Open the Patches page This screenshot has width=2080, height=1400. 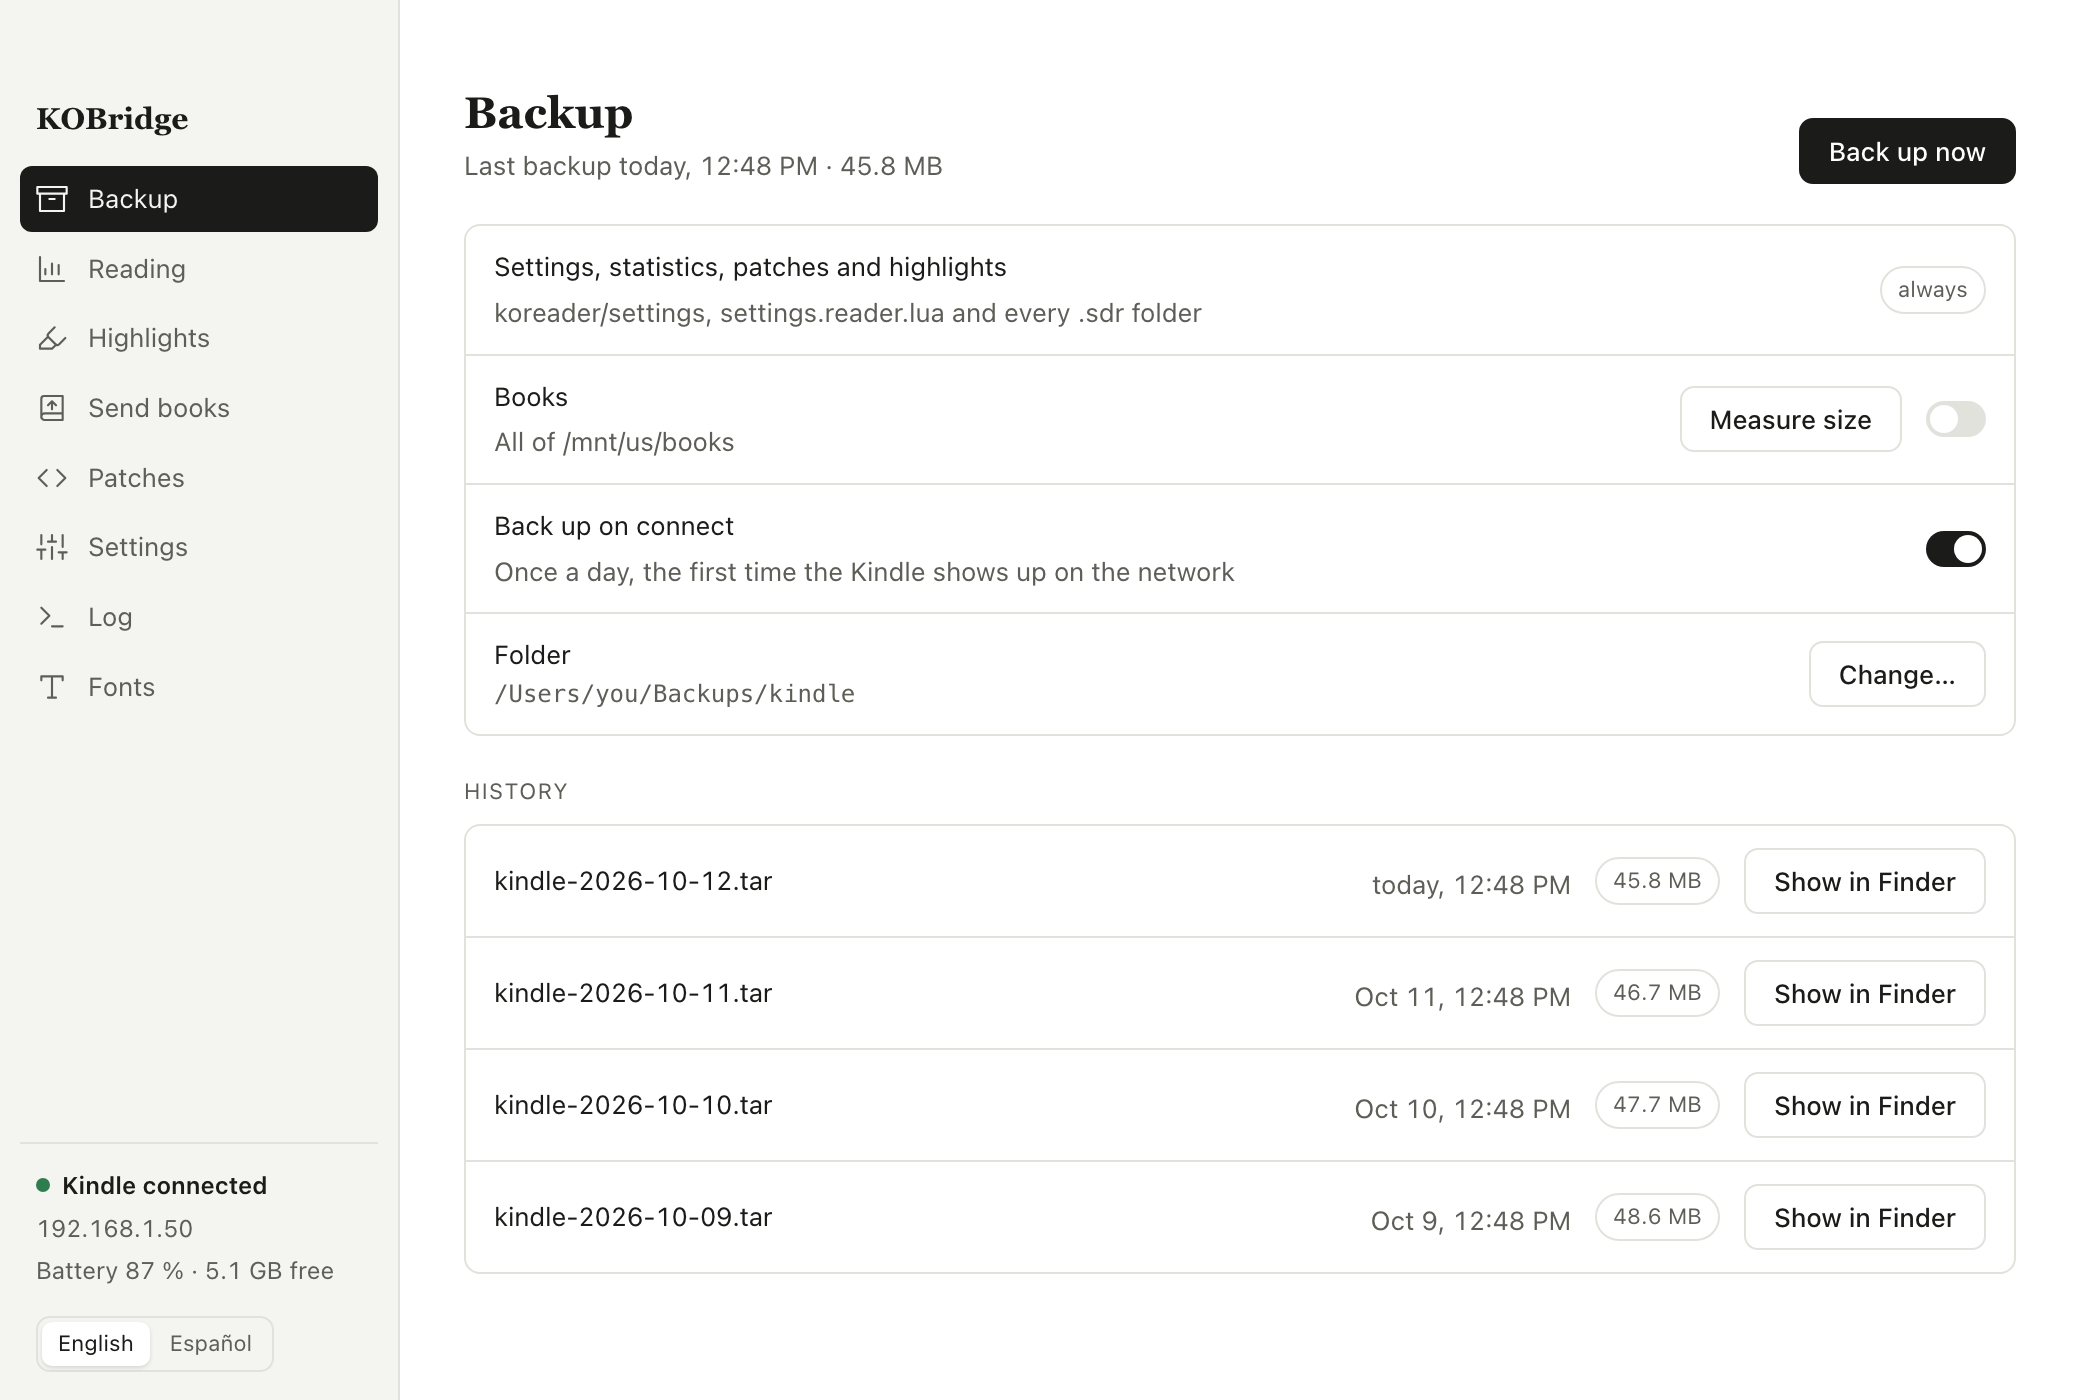coord(199,478)
